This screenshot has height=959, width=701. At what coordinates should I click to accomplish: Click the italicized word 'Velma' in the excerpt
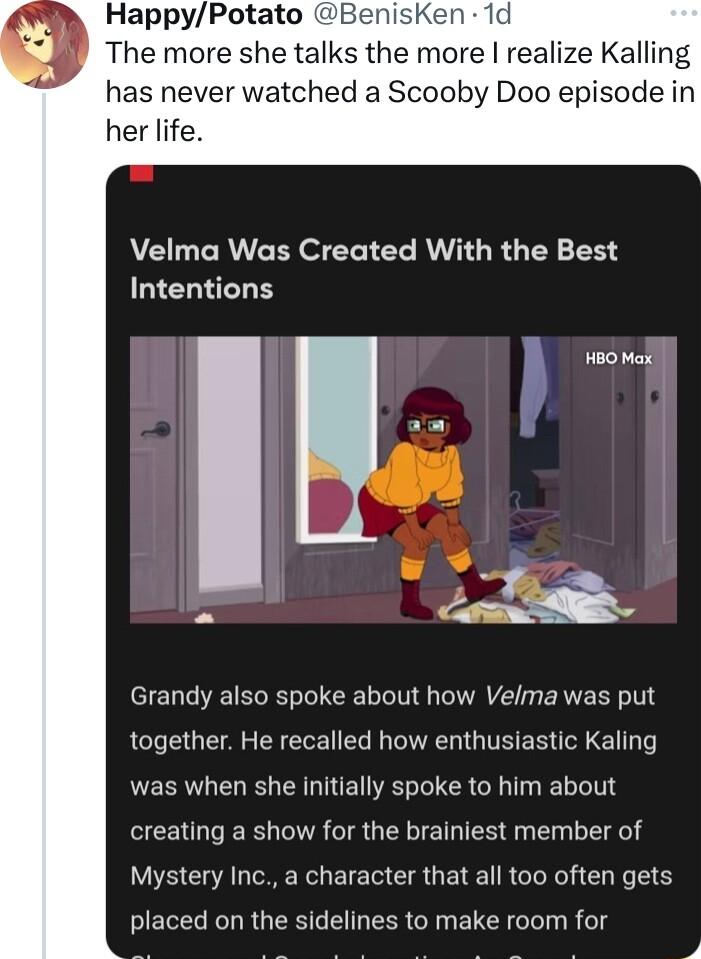522,698
